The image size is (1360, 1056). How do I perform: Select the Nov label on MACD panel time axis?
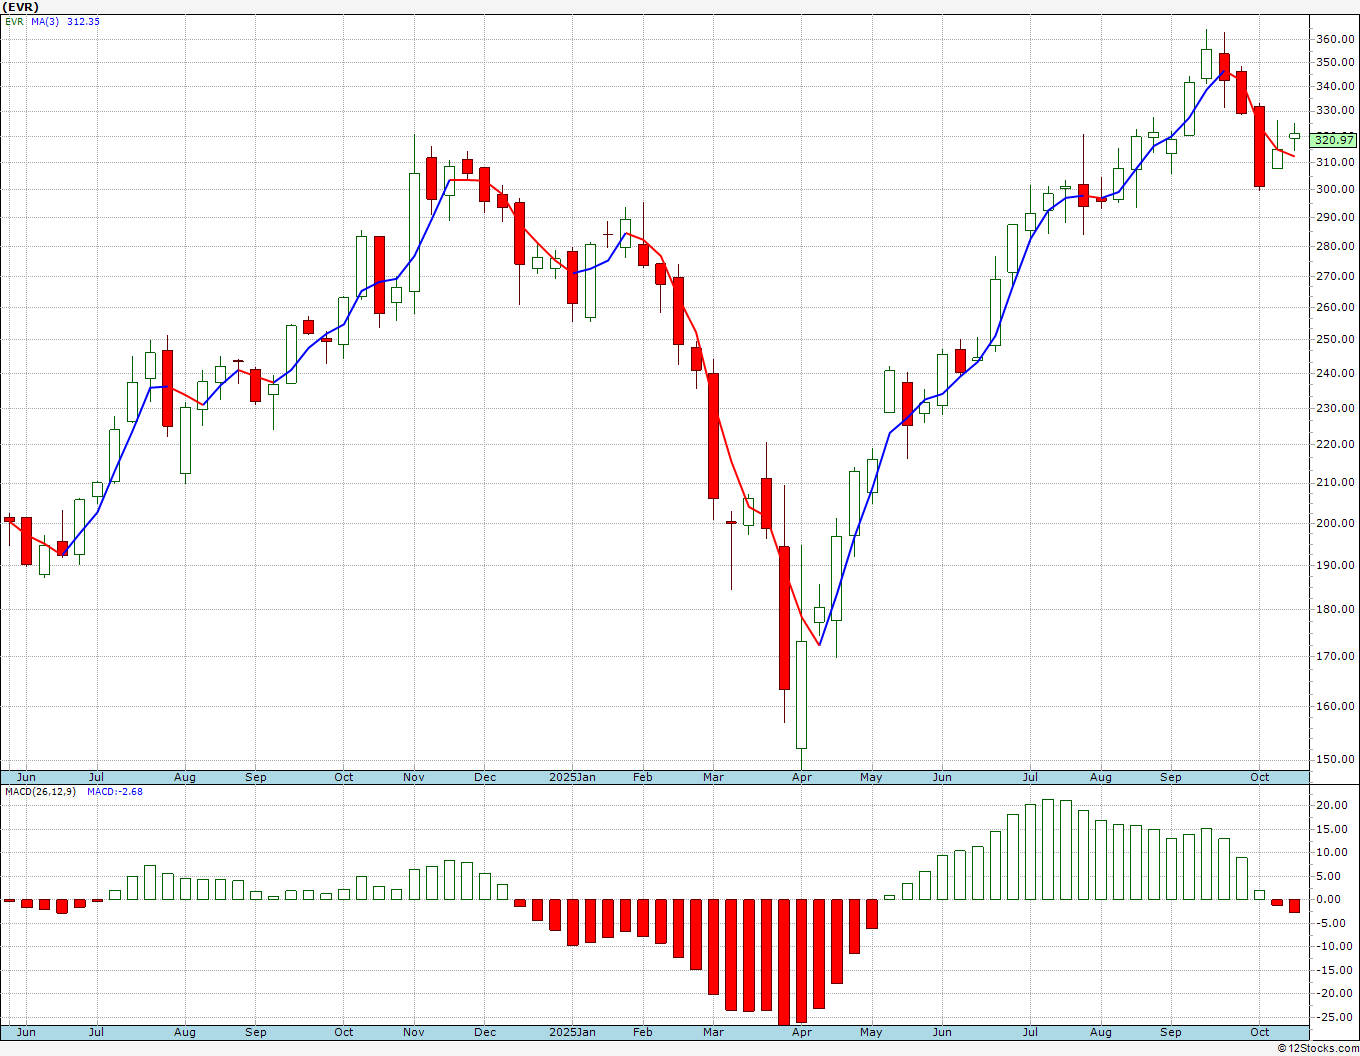(414, 1032)
